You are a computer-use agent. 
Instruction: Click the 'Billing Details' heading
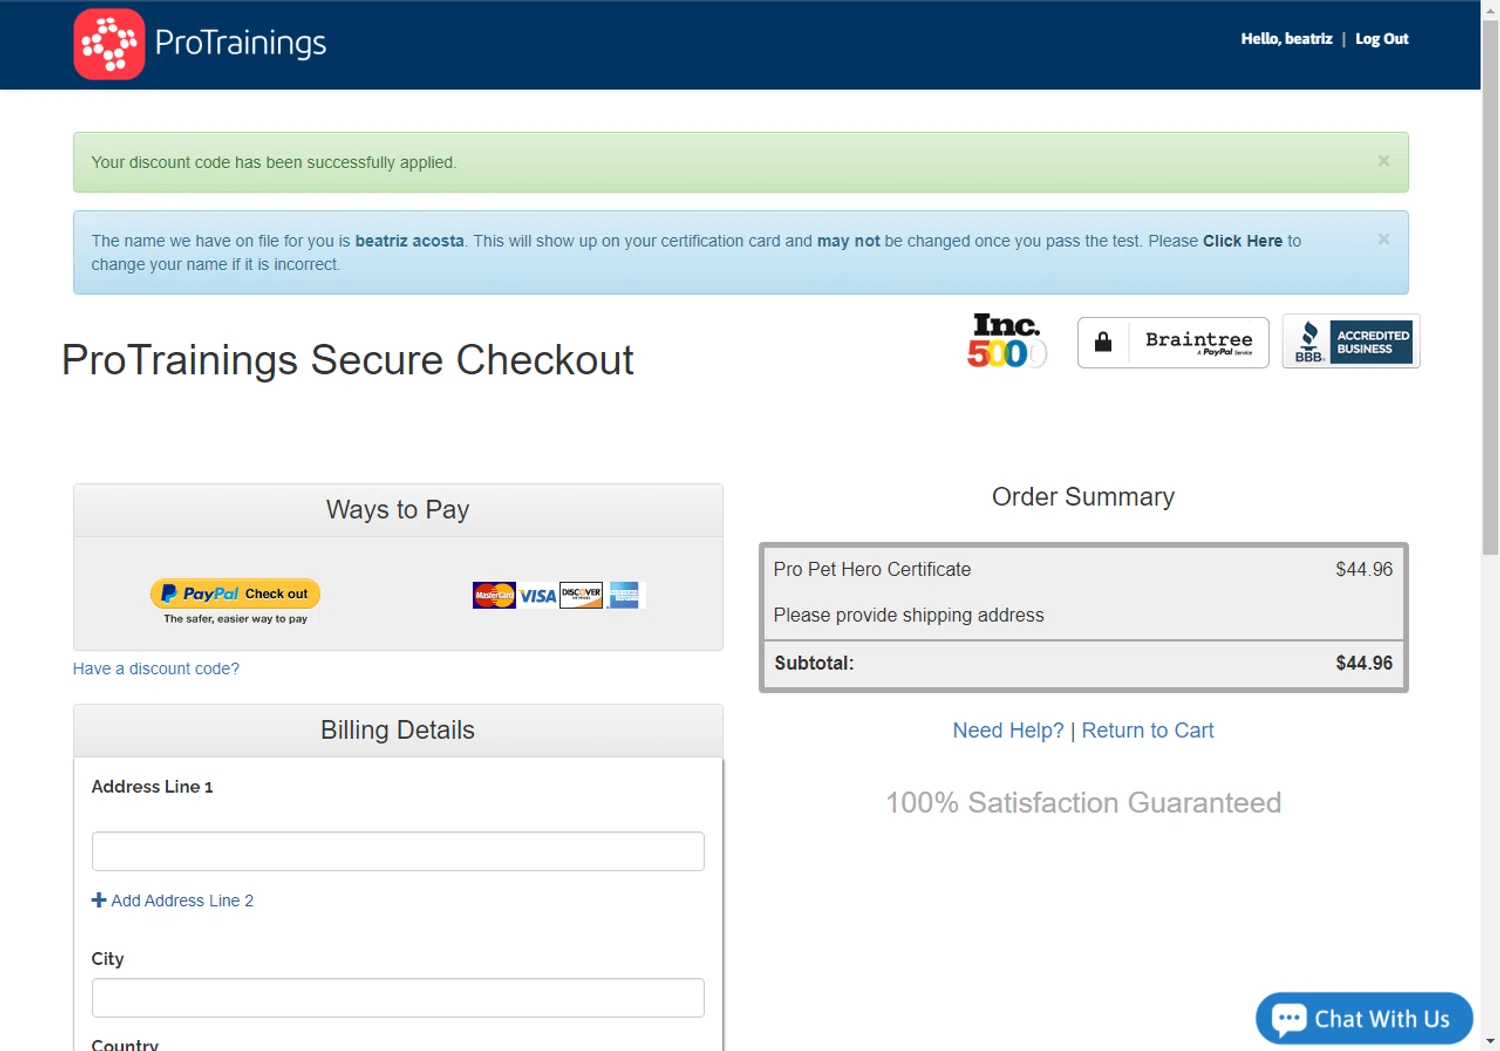[397, 730]
